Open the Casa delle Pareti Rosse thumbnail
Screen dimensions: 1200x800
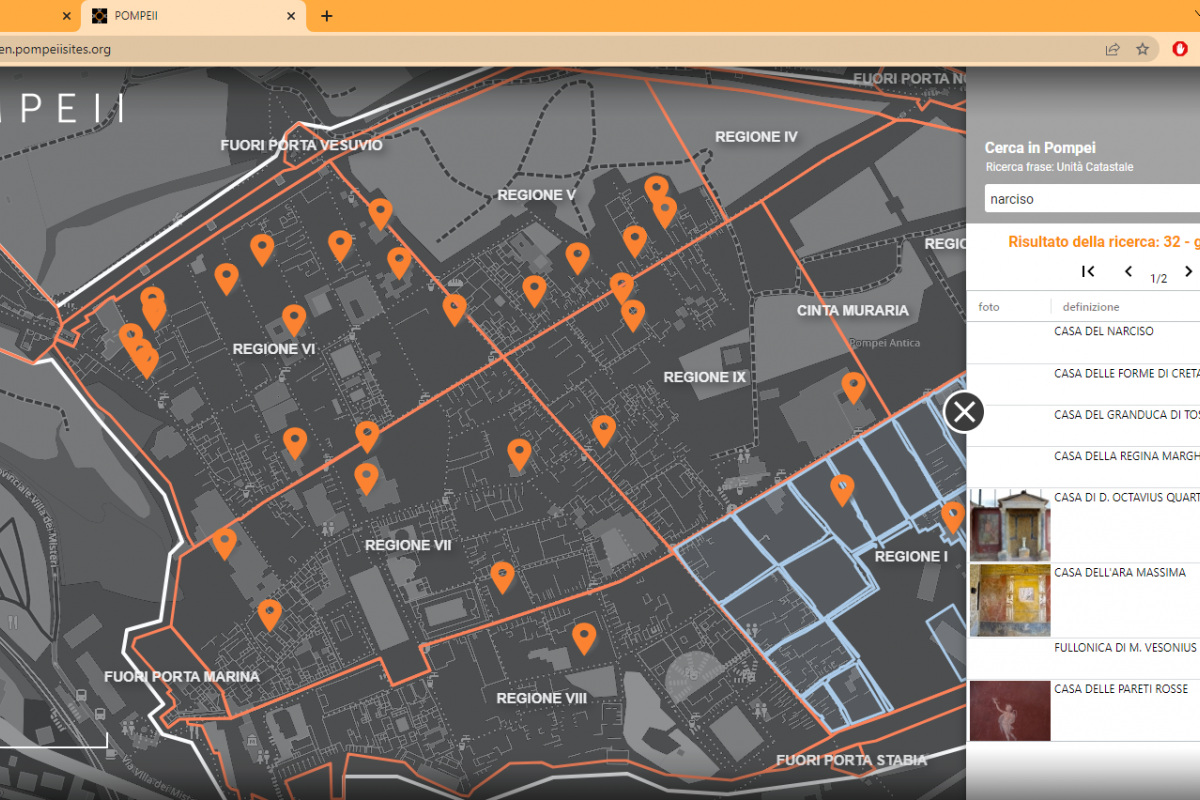(1010, 711)
